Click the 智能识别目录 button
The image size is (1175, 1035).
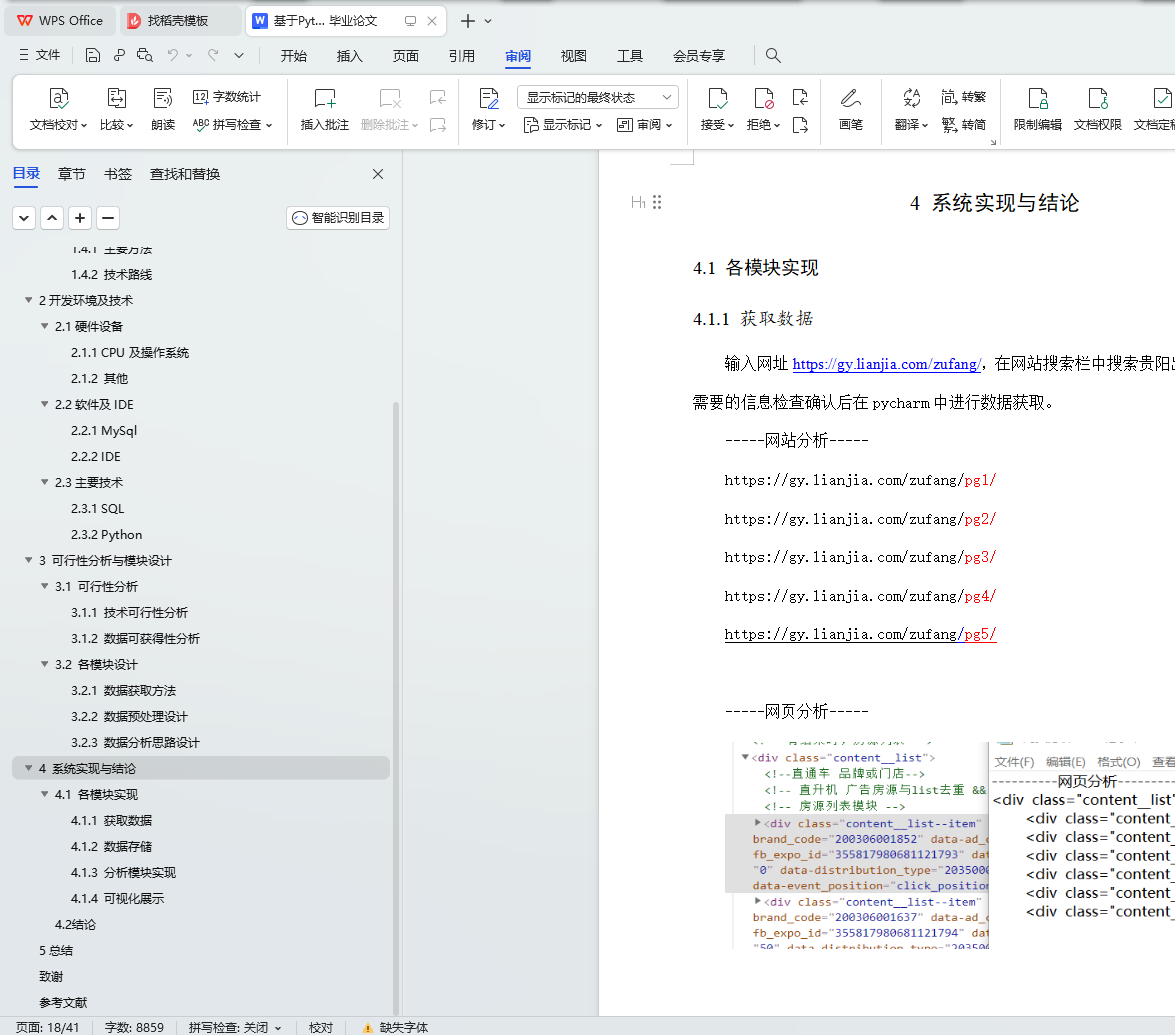click(338, 218)
